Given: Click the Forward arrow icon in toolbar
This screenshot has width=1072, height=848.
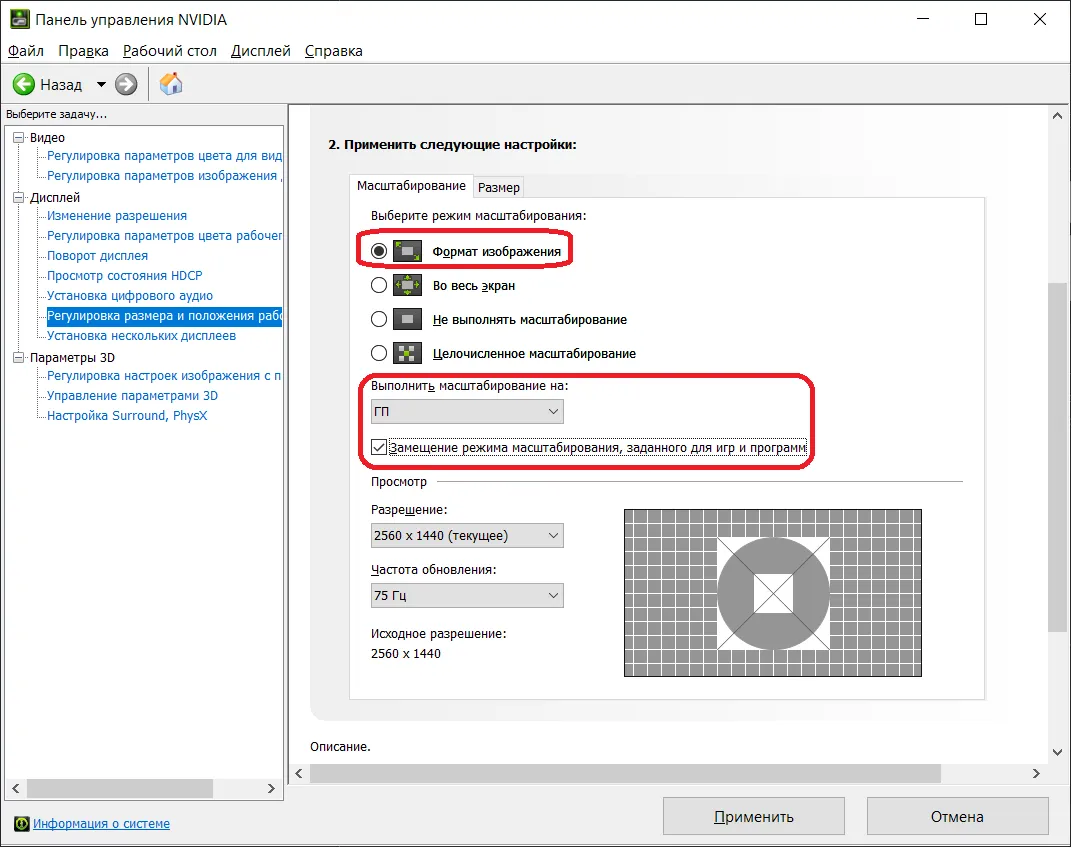Looking at the screenshot, I should tap(126, 84).
